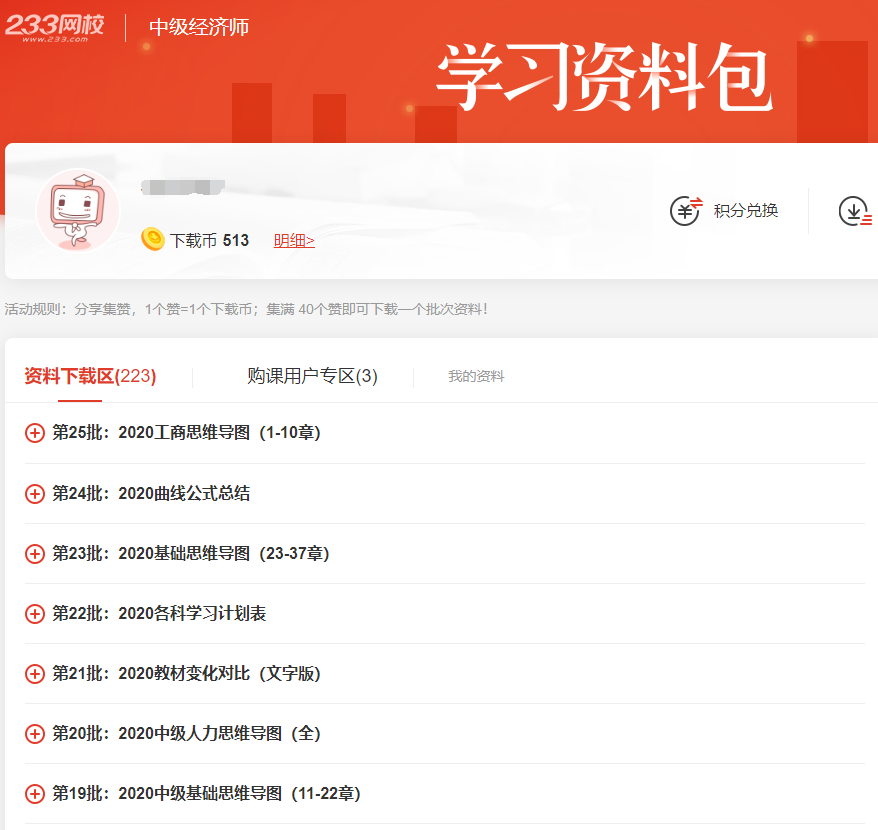Viewport: 878px width, 830px height.
Task: Click the gold download coin icon
Action: [152, 239]
